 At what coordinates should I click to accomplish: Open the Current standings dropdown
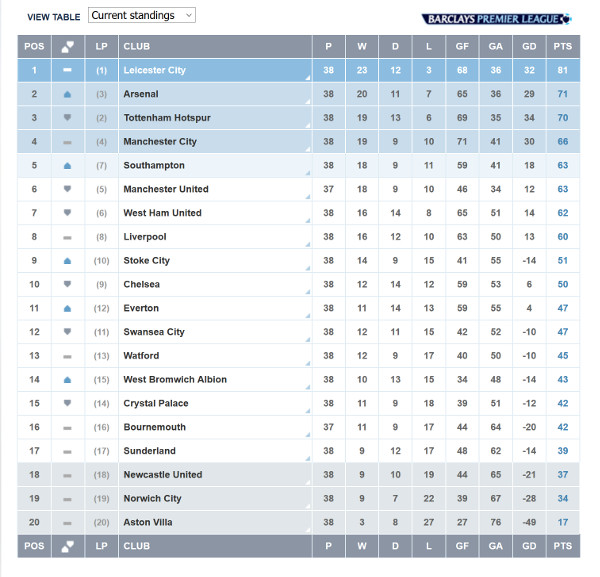pyautogui.click(x=142, y=15)
